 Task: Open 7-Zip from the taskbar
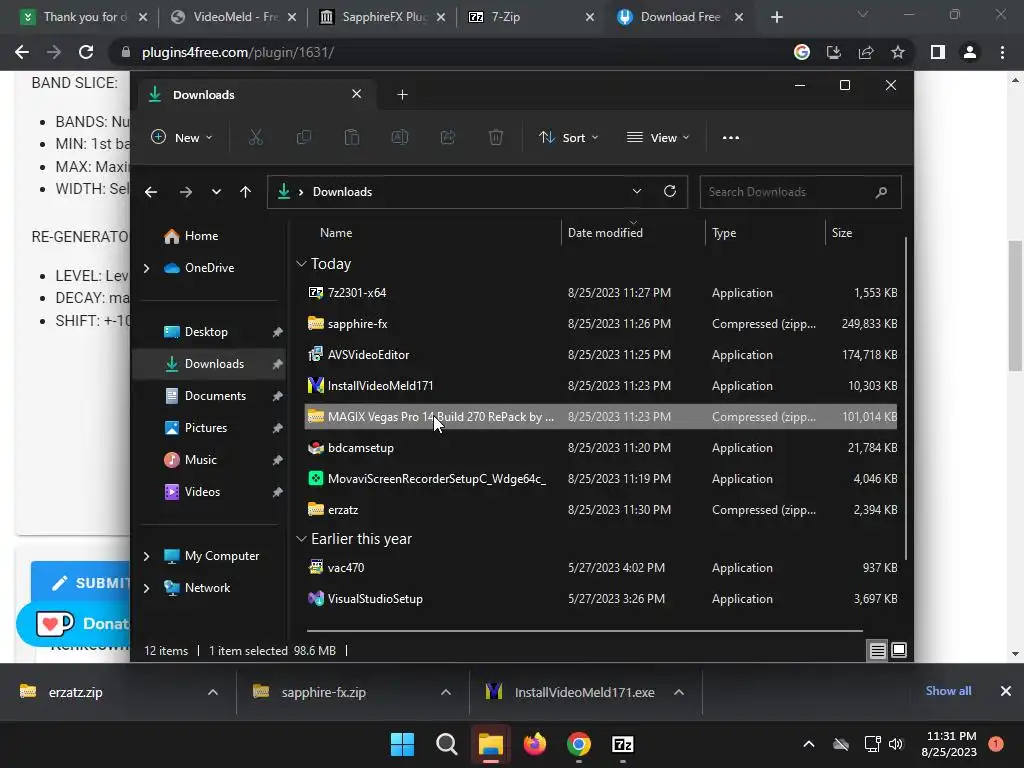623,744
